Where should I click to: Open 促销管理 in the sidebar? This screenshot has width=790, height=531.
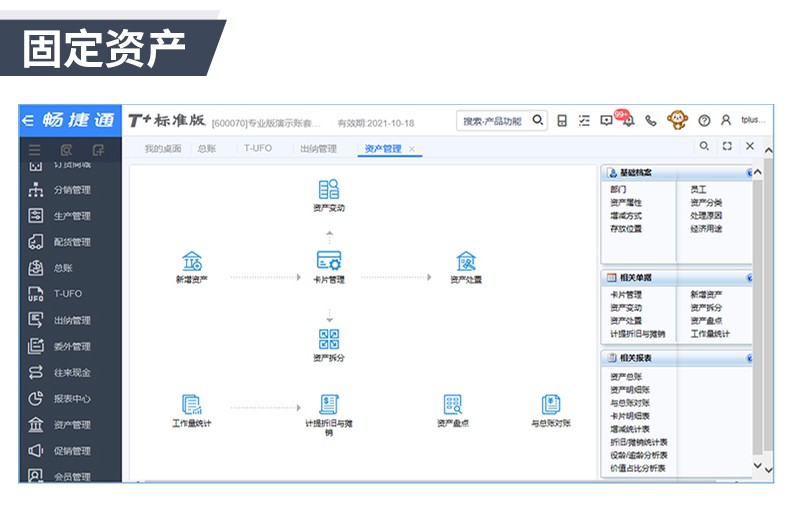click(71, 451)
